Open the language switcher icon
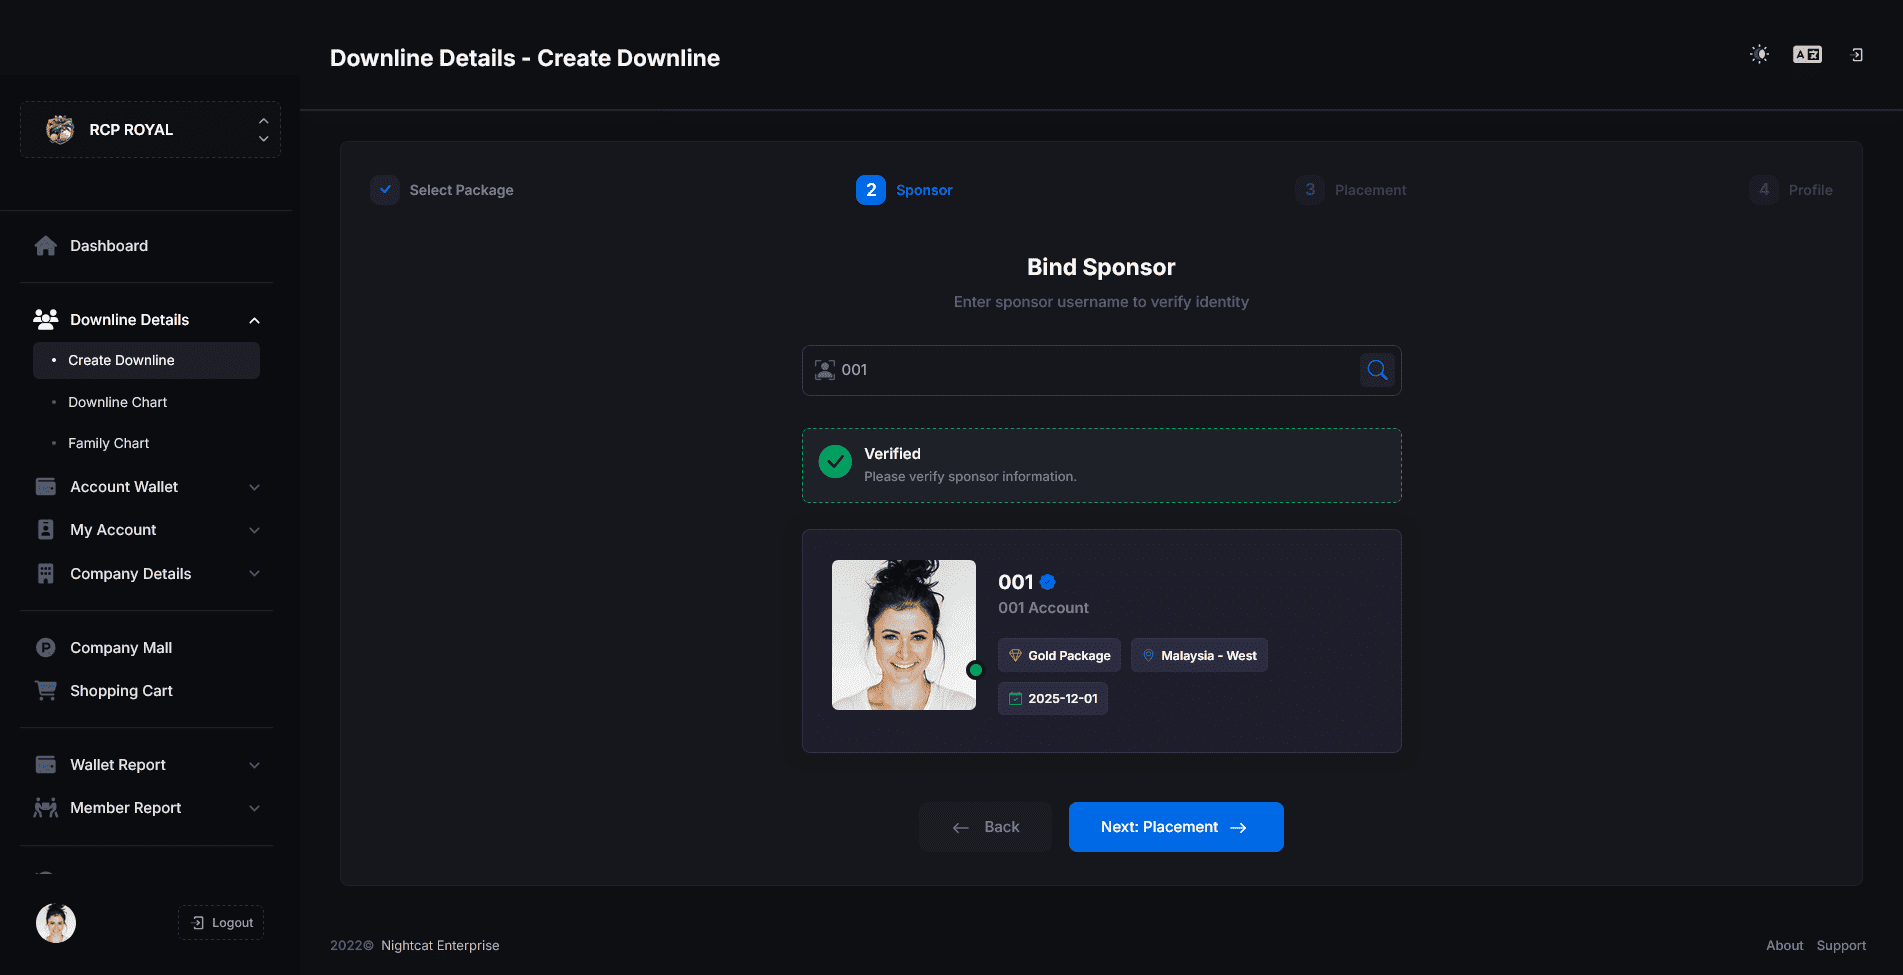Image resolution: width=1903 pixels, height=975 pixels. click(x=1807, y=54)
